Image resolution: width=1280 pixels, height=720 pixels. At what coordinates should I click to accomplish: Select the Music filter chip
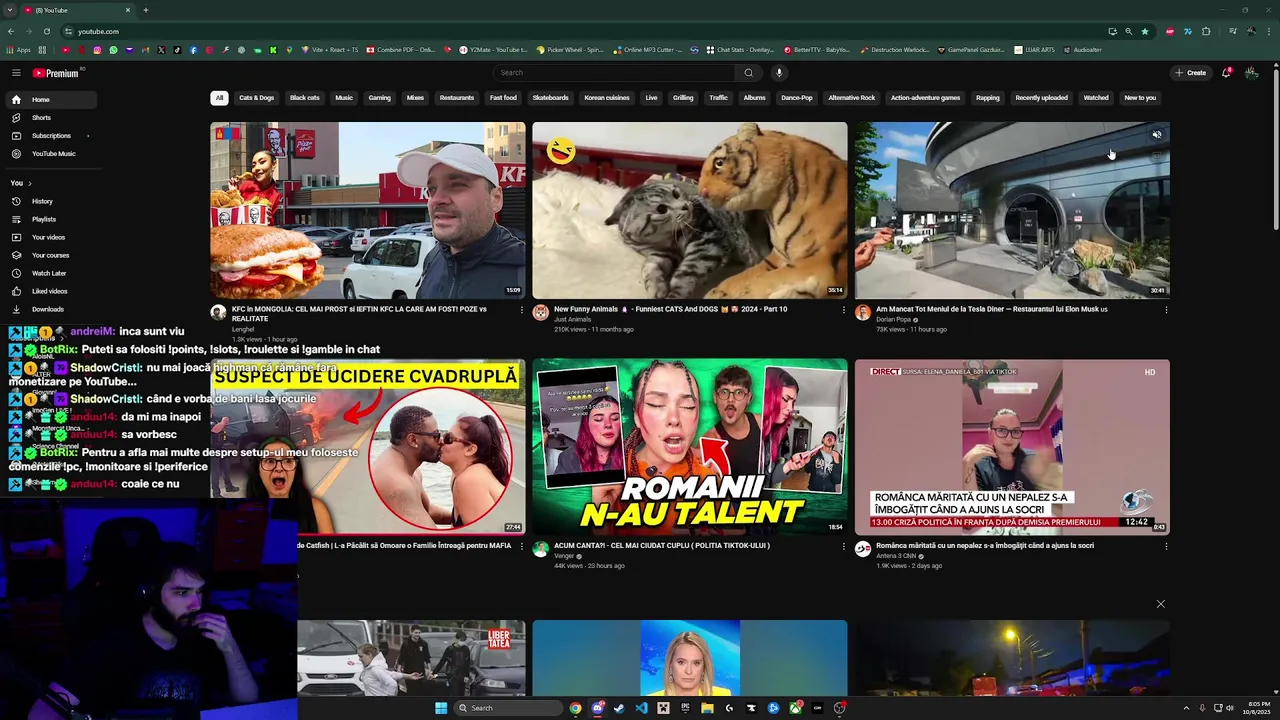pyautogui.click(x=344, y=98)
